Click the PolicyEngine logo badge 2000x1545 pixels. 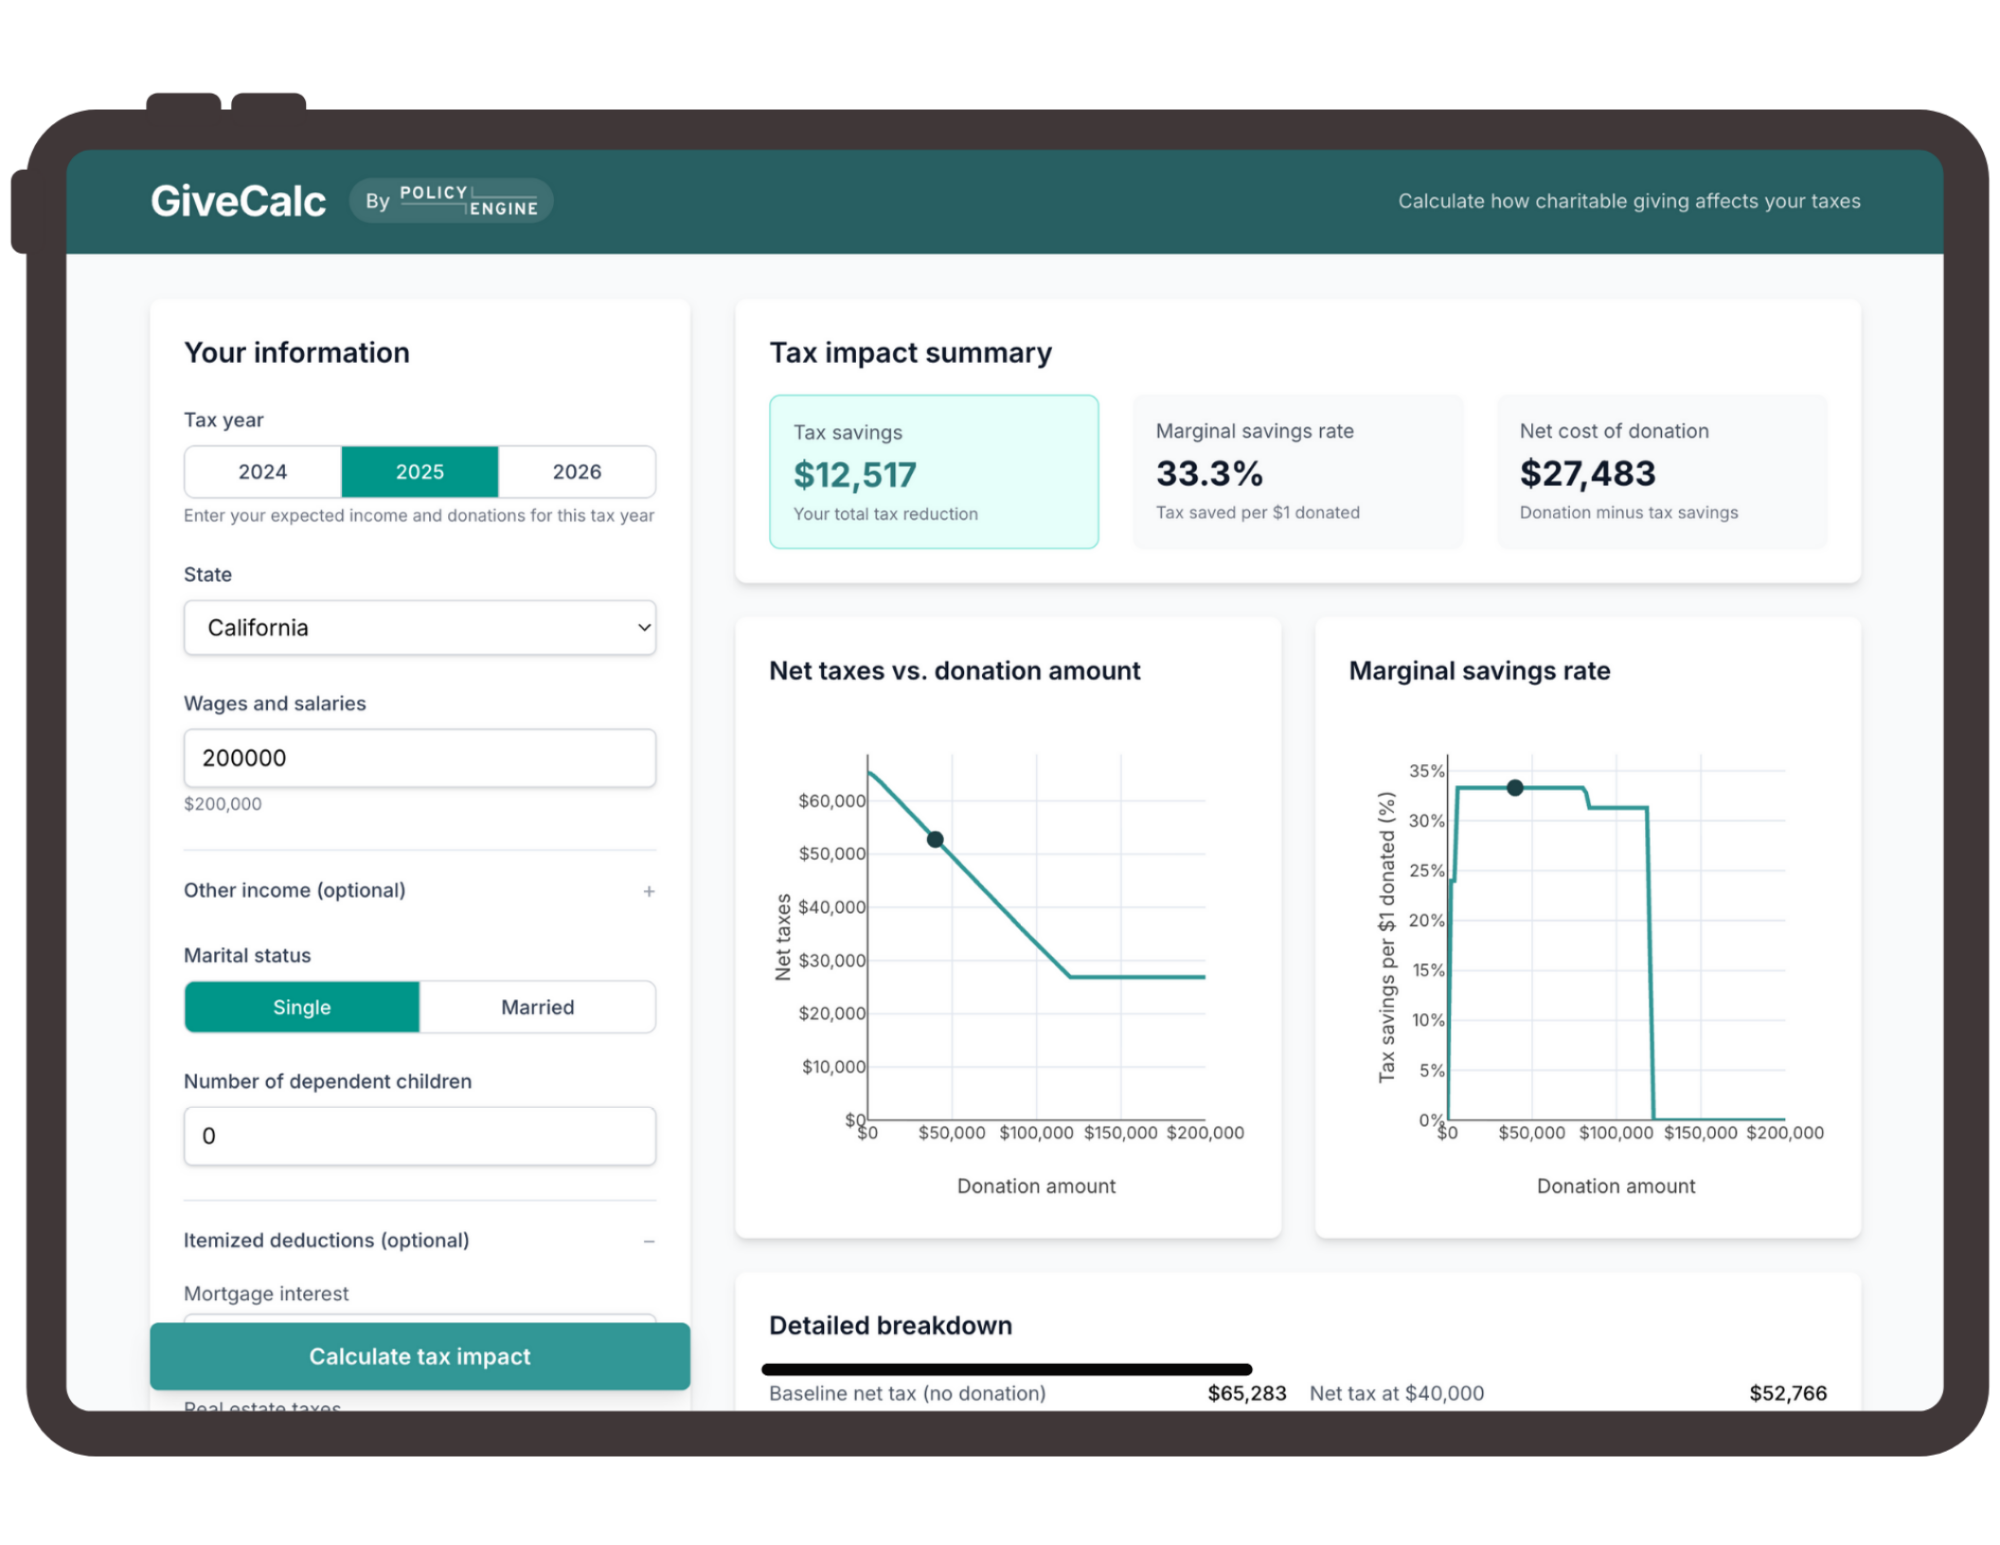[451, 201]
